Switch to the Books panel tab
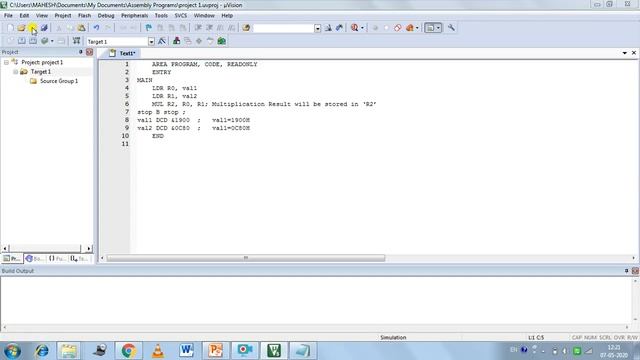This screenshot has width=640, height=360. 34,259
